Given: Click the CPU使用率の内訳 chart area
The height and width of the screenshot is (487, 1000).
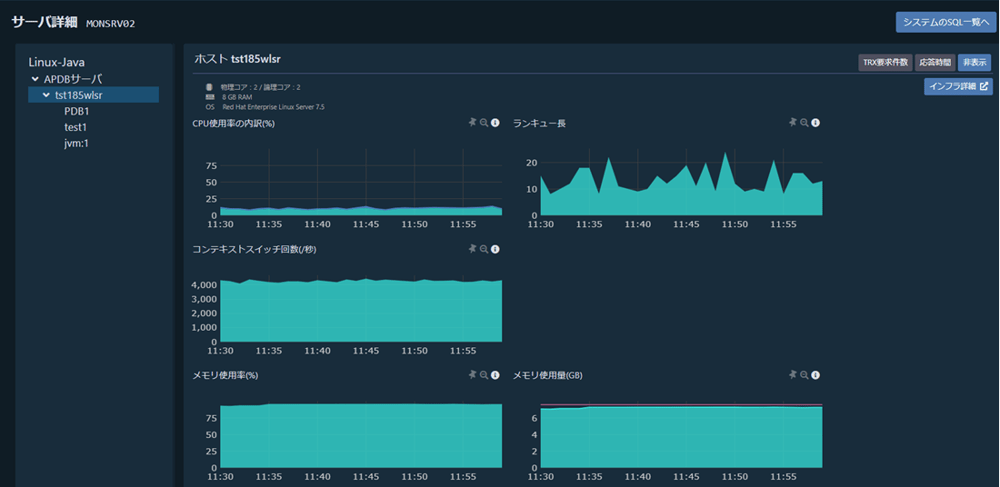Looking at the screenshot, I should (361, 184).
